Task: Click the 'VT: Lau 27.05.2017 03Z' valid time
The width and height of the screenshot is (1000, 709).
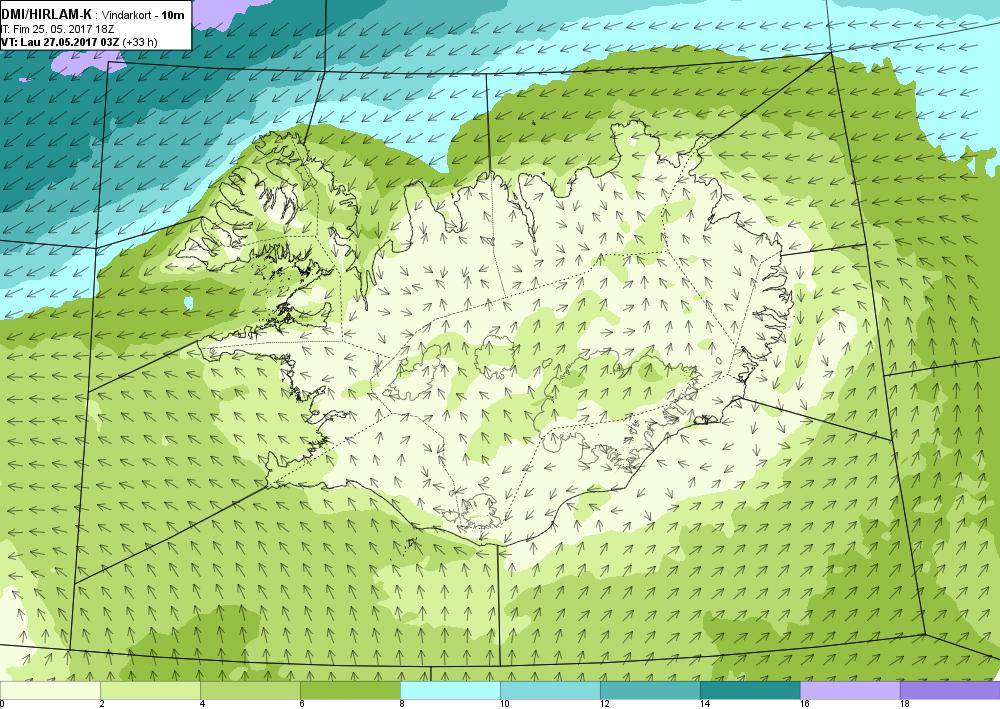Action: pyautogui.click(x=60, y=42)
